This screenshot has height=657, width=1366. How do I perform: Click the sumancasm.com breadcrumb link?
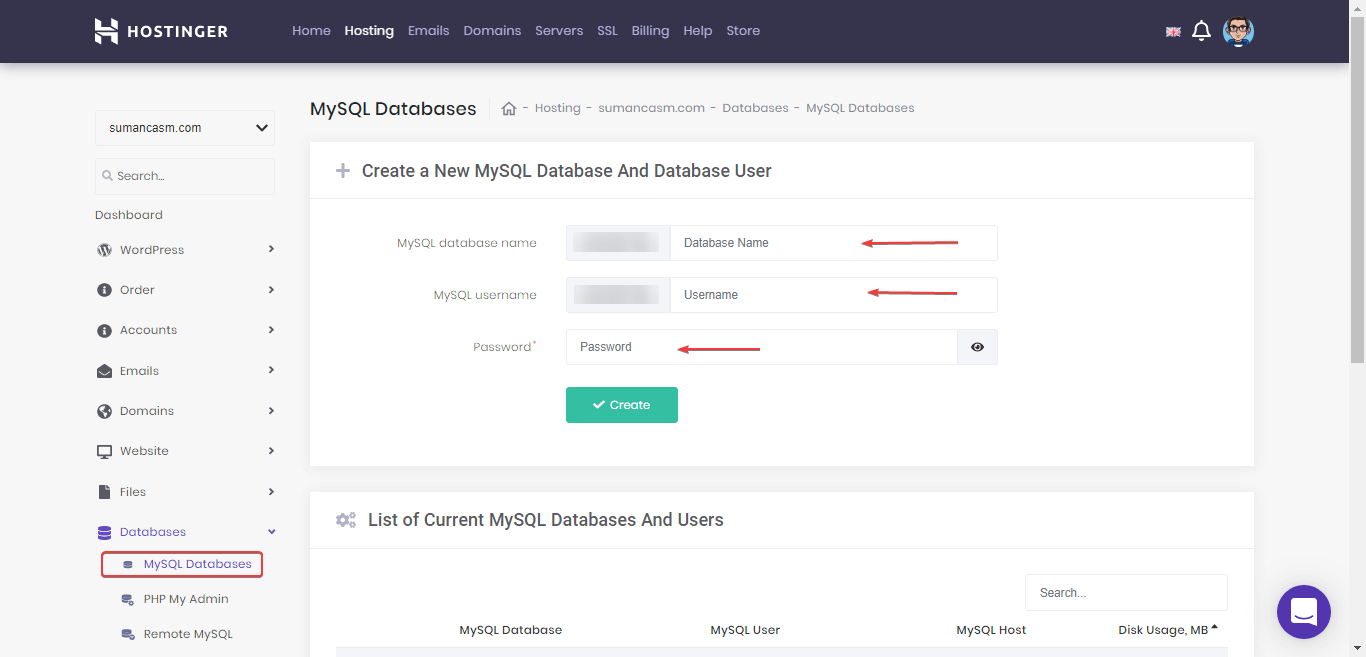click(x=652, y=108)
